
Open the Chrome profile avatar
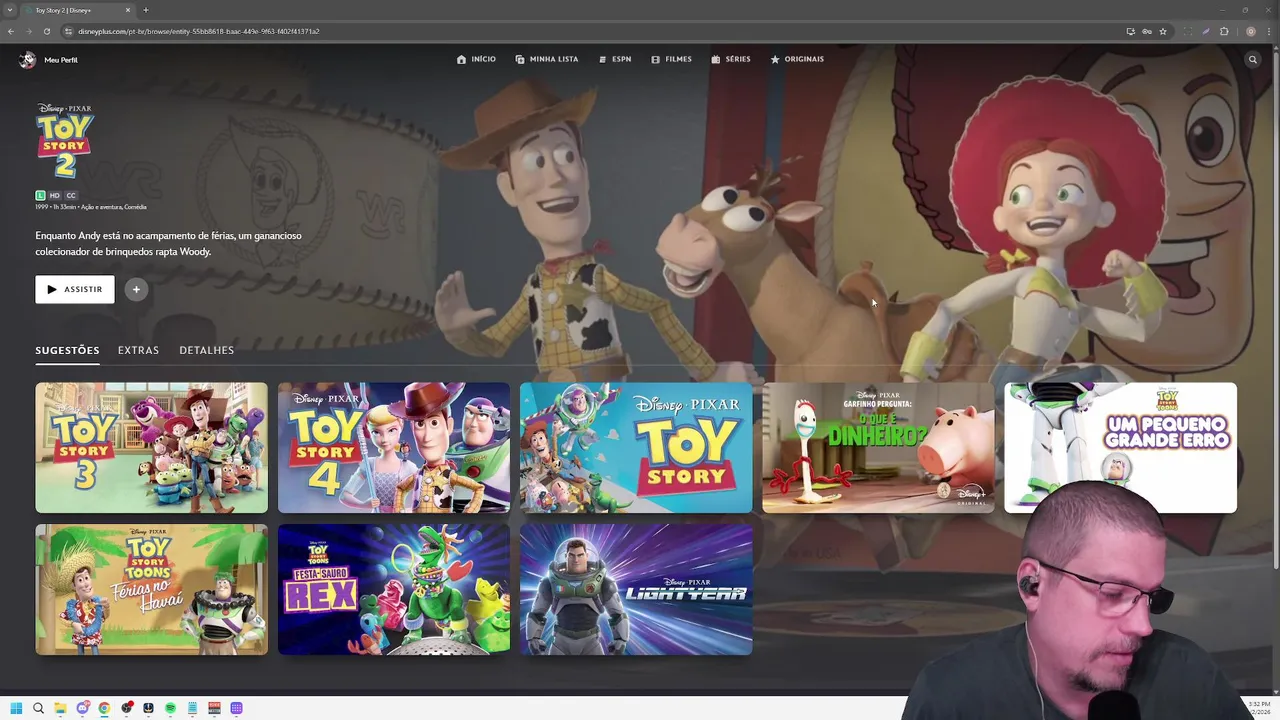(1251, 31)
